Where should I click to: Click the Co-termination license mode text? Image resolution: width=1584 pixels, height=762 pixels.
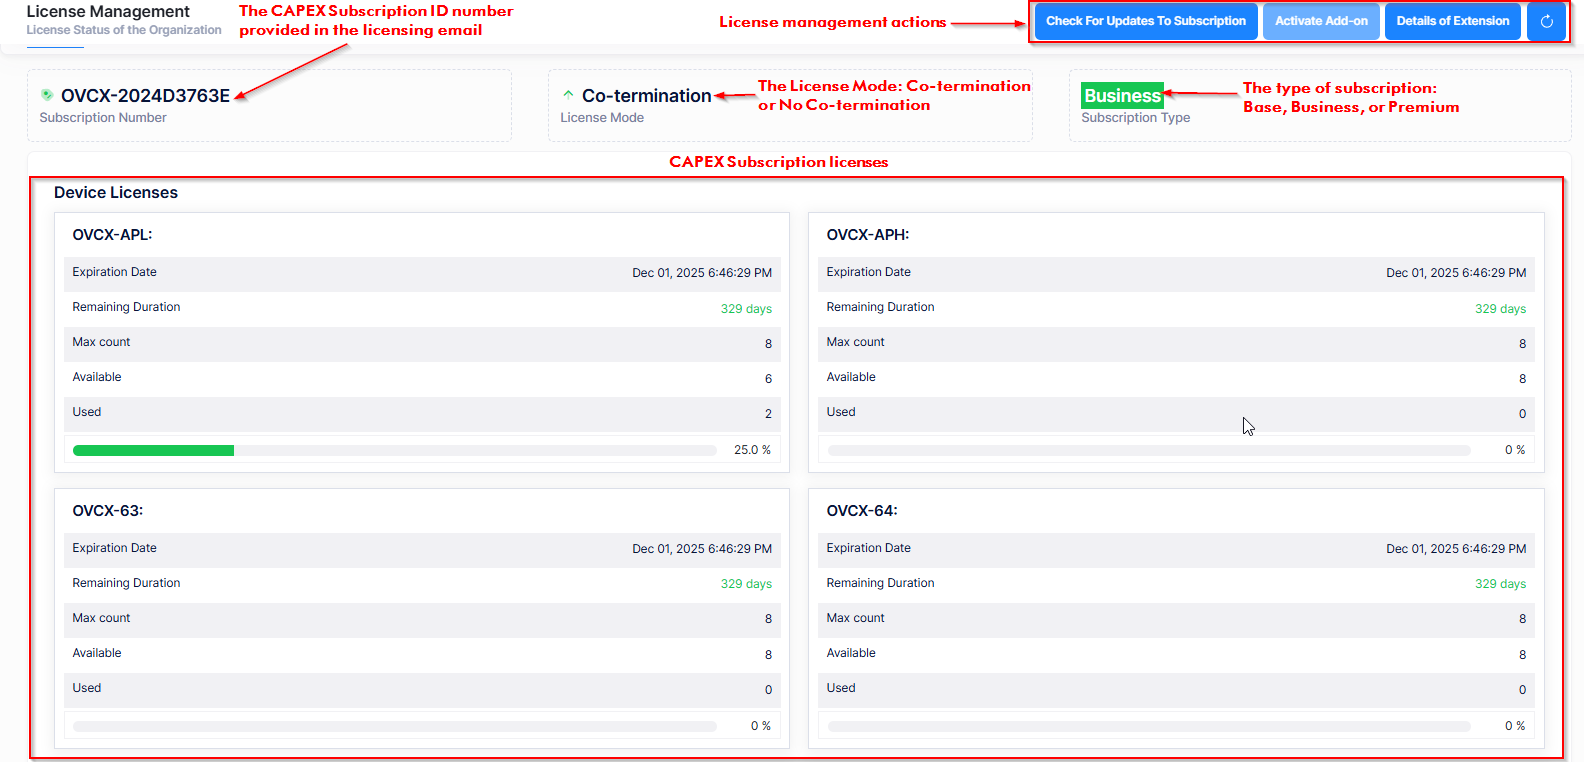646,96
